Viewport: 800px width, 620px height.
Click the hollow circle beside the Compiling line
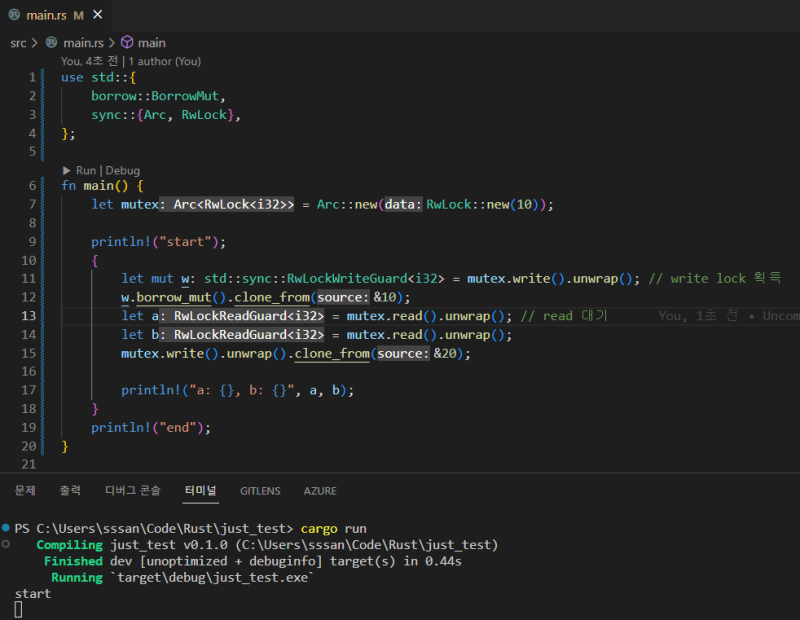7,545
